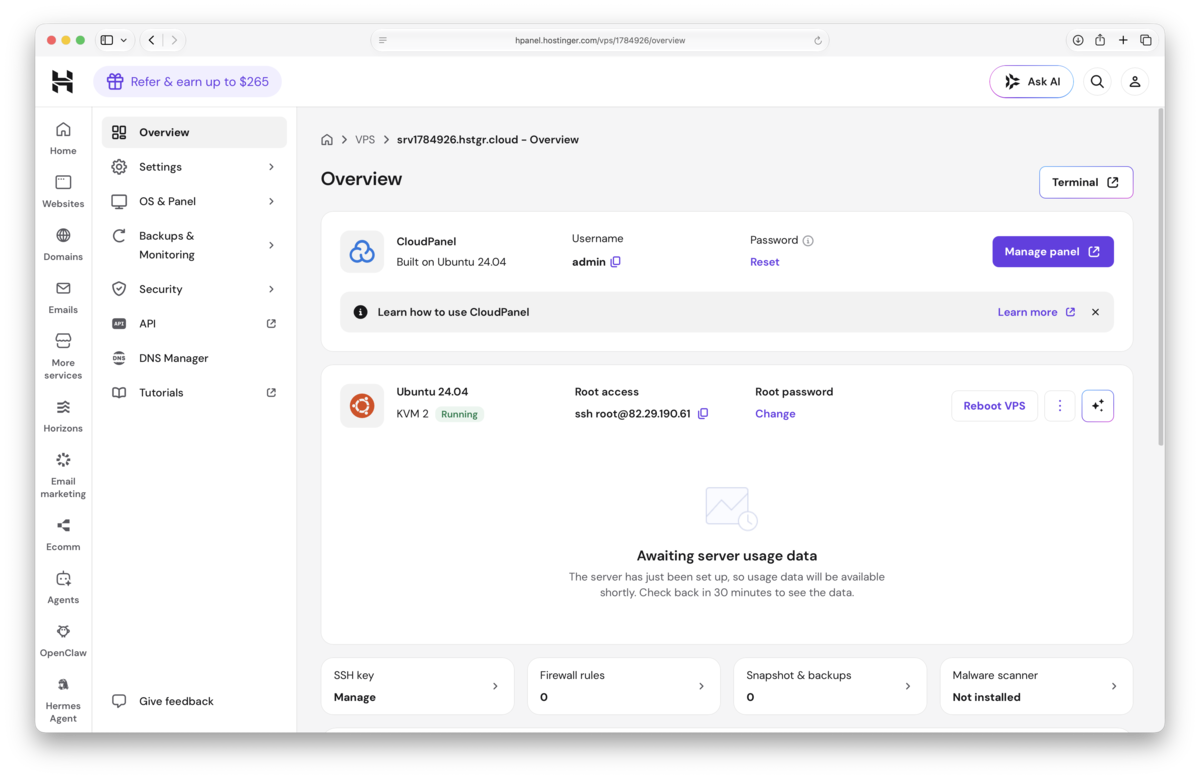
Task: Click the page vertical scrollbar
Action: click(1160, 277)
